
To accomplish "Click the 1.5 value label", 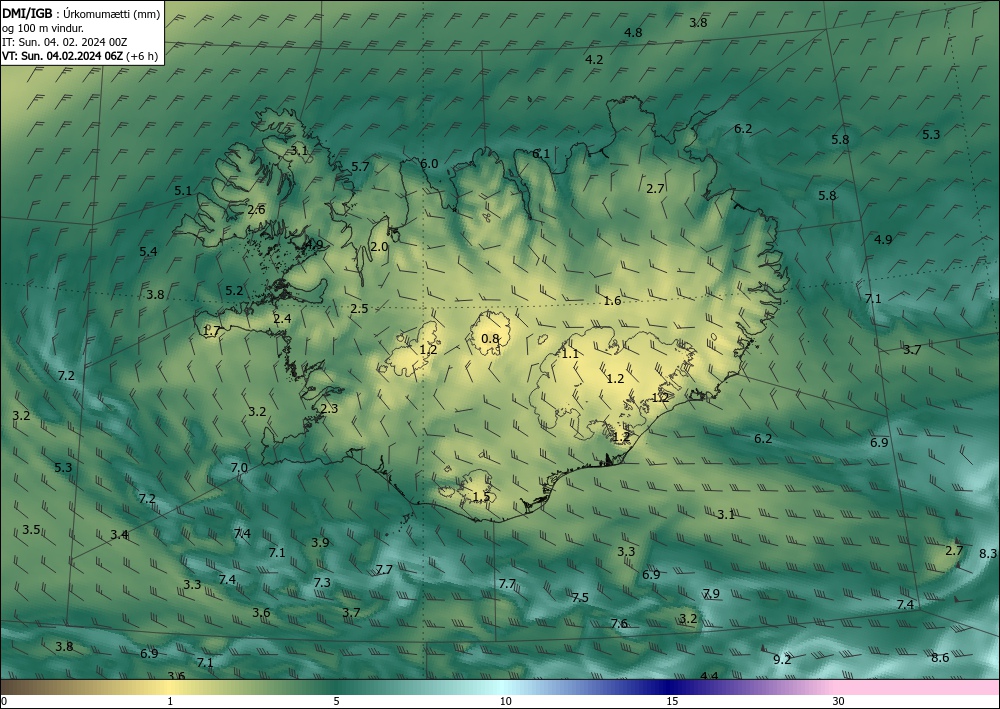I will coord(482,497).
